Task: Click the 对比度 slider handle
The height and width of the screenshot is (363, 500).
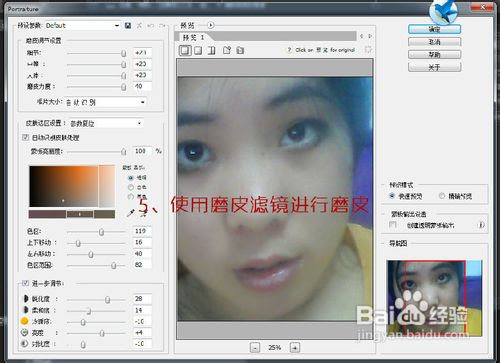Action: click(x=83, y=344)
